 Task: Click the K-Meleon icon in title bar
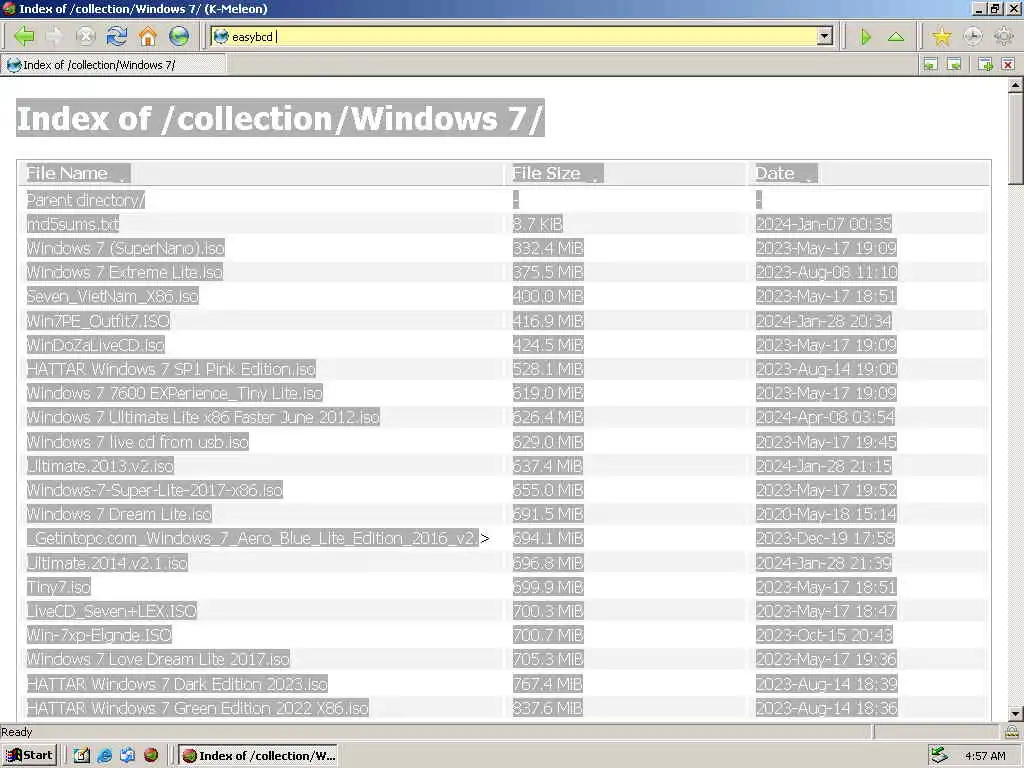8,8
